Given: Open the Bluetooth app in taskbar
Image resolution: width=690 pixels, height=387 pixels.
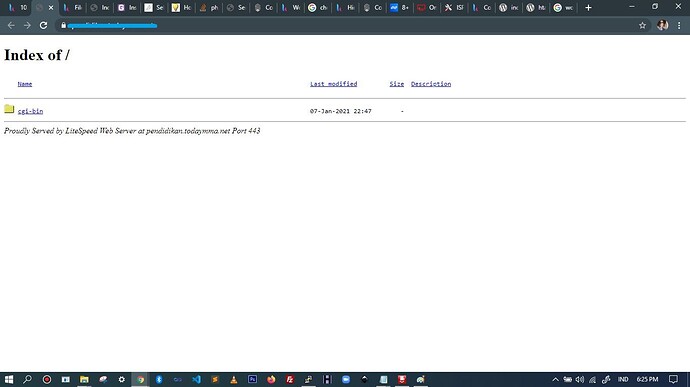Looking at the screenshot, I should point(159,379).
